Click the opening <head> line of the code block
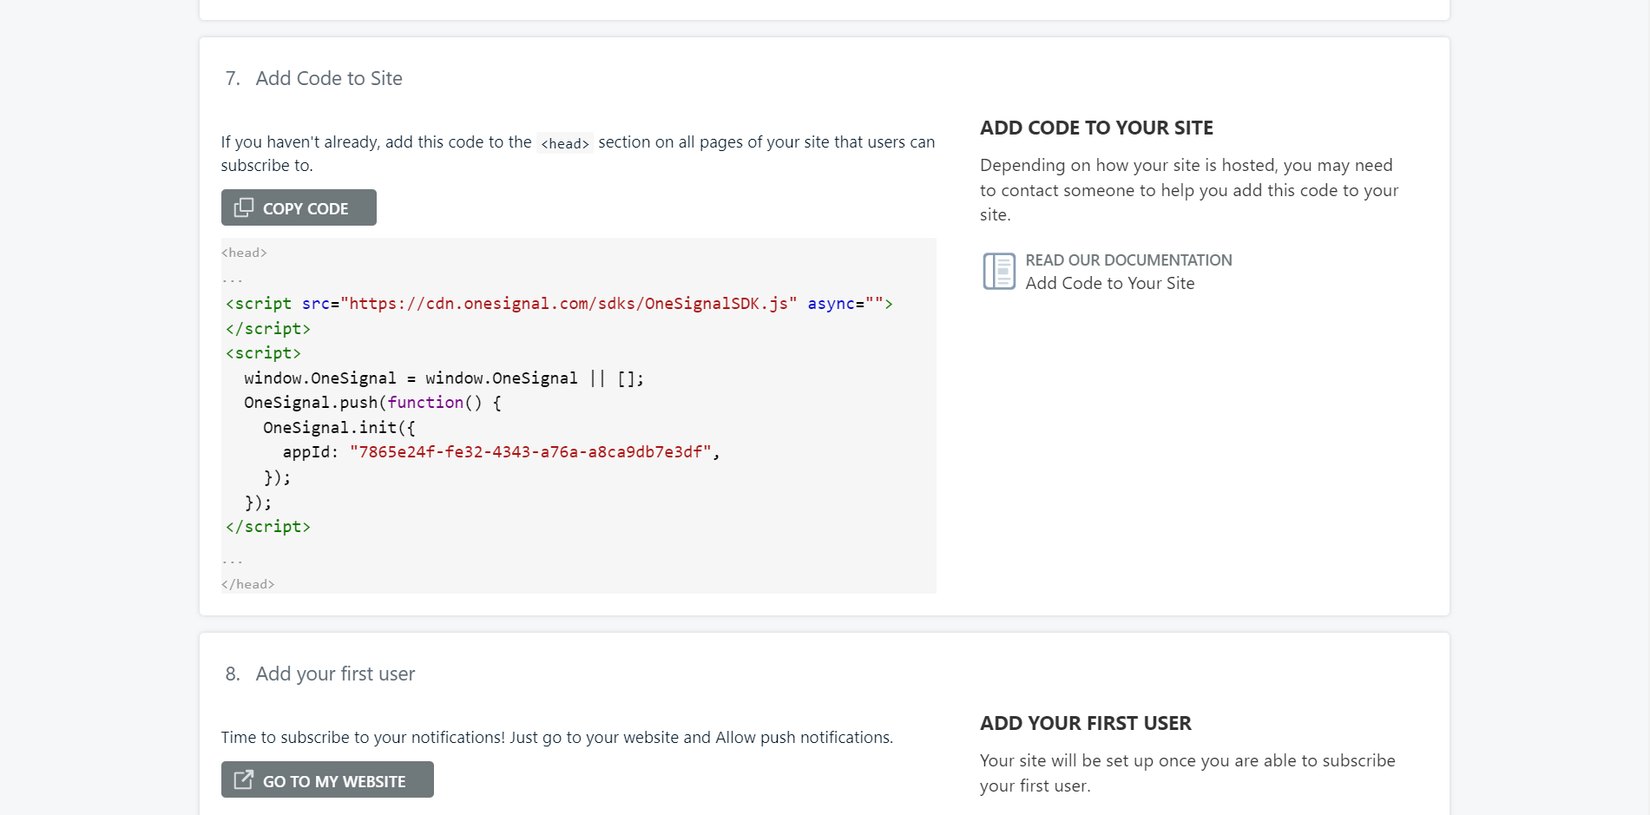This screenshot has width=1650, height=815. click(x=244, y=253)
